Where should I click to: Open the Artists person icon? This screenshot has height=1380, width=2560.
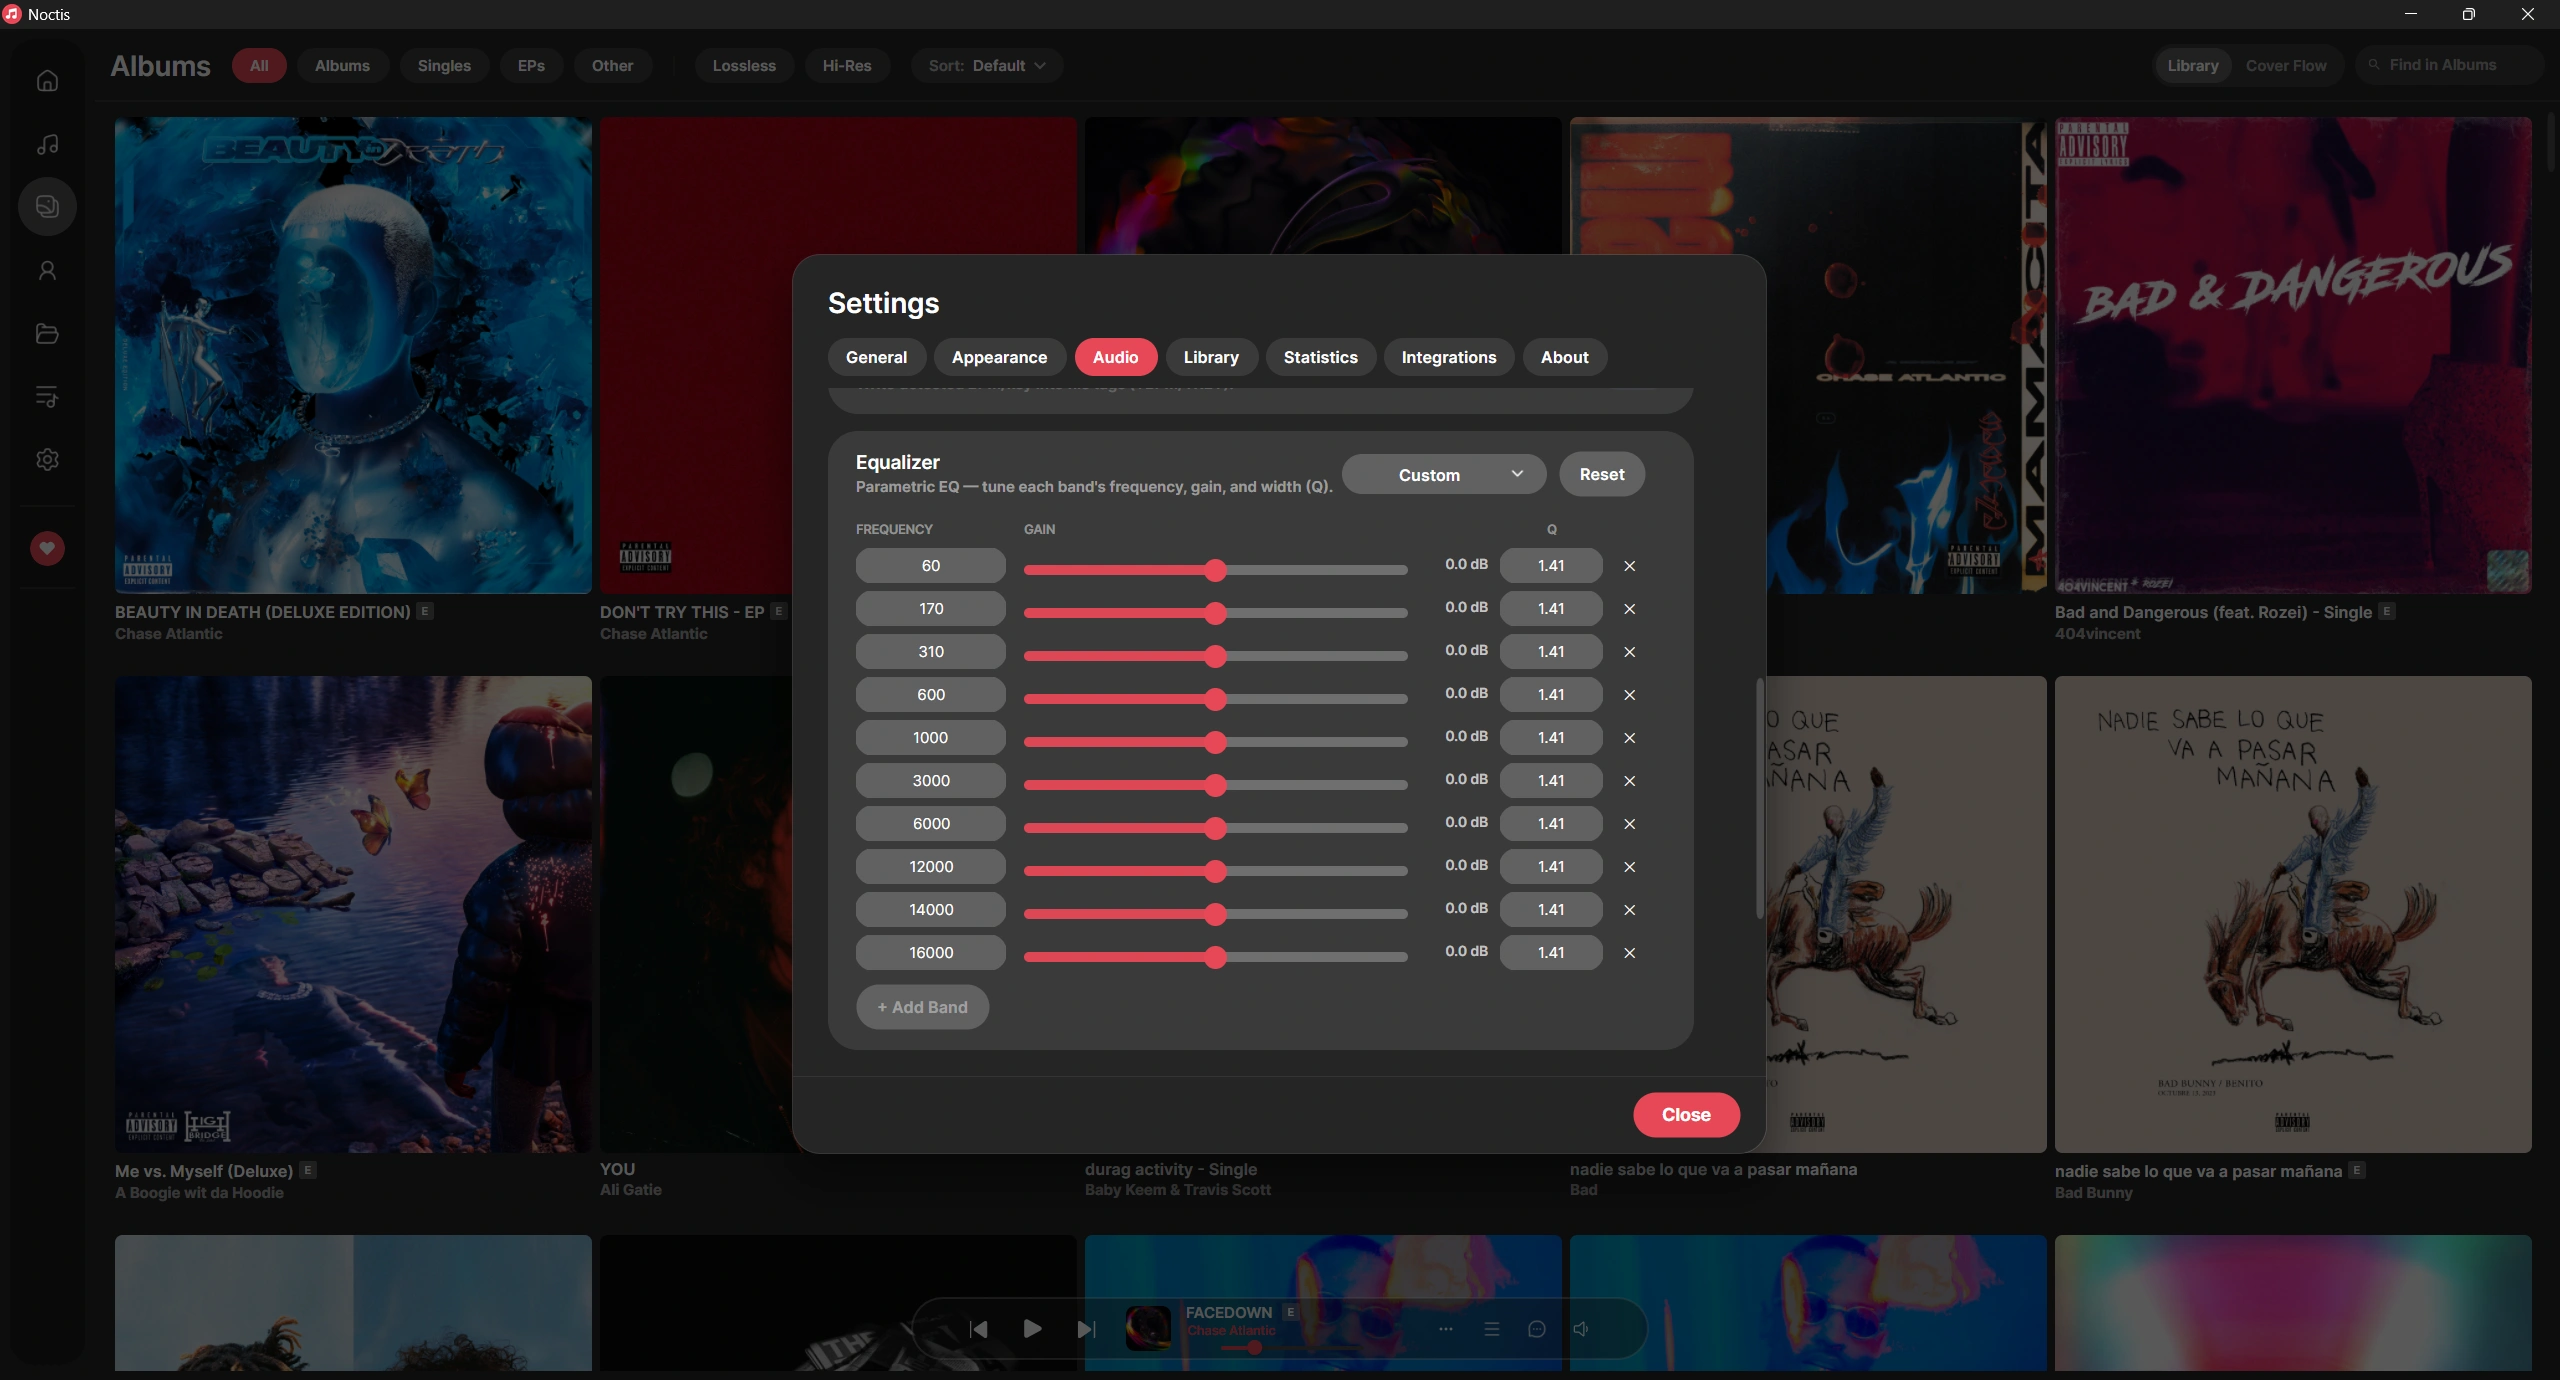[x=47, y=270]
